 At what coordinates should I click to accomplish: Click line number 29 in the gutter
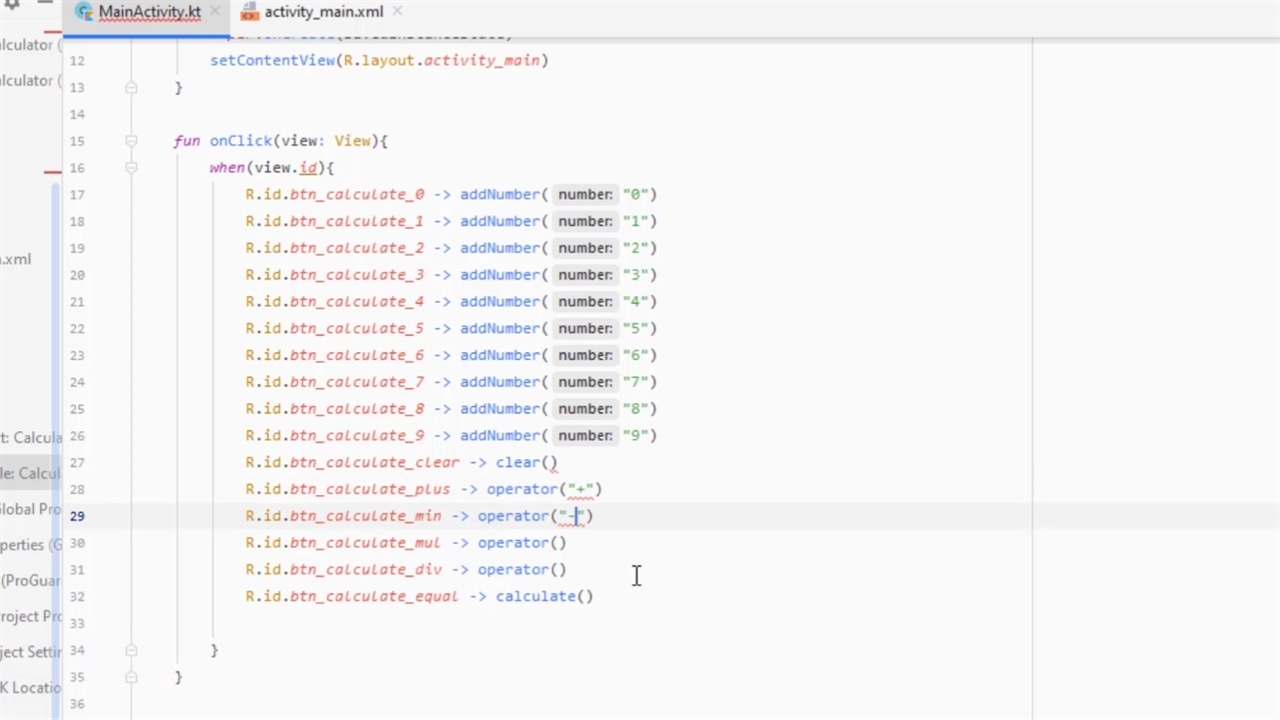point(77,516)
